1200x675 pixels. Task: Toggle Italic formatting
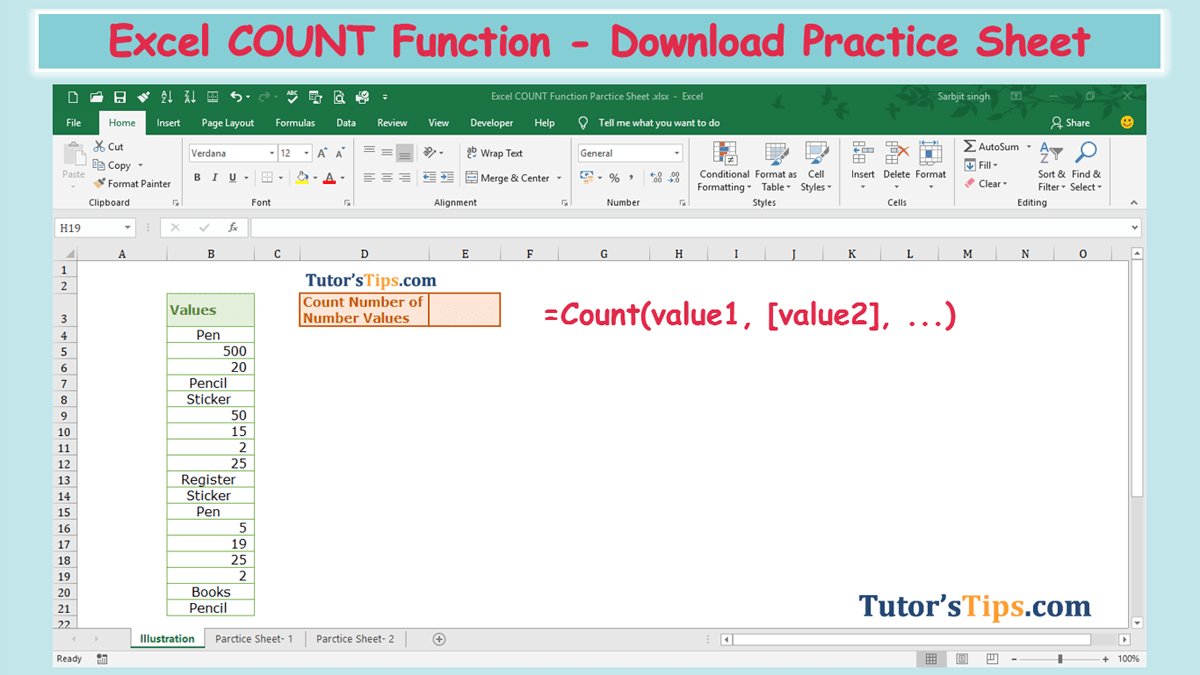point(215,178)
